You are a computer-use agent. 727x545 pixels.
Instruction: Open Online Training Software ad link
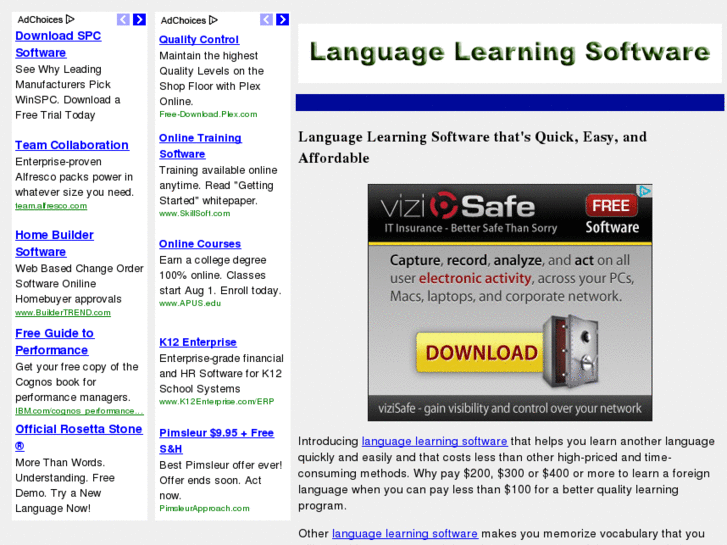pyautogui.click(x=200, y=146)
